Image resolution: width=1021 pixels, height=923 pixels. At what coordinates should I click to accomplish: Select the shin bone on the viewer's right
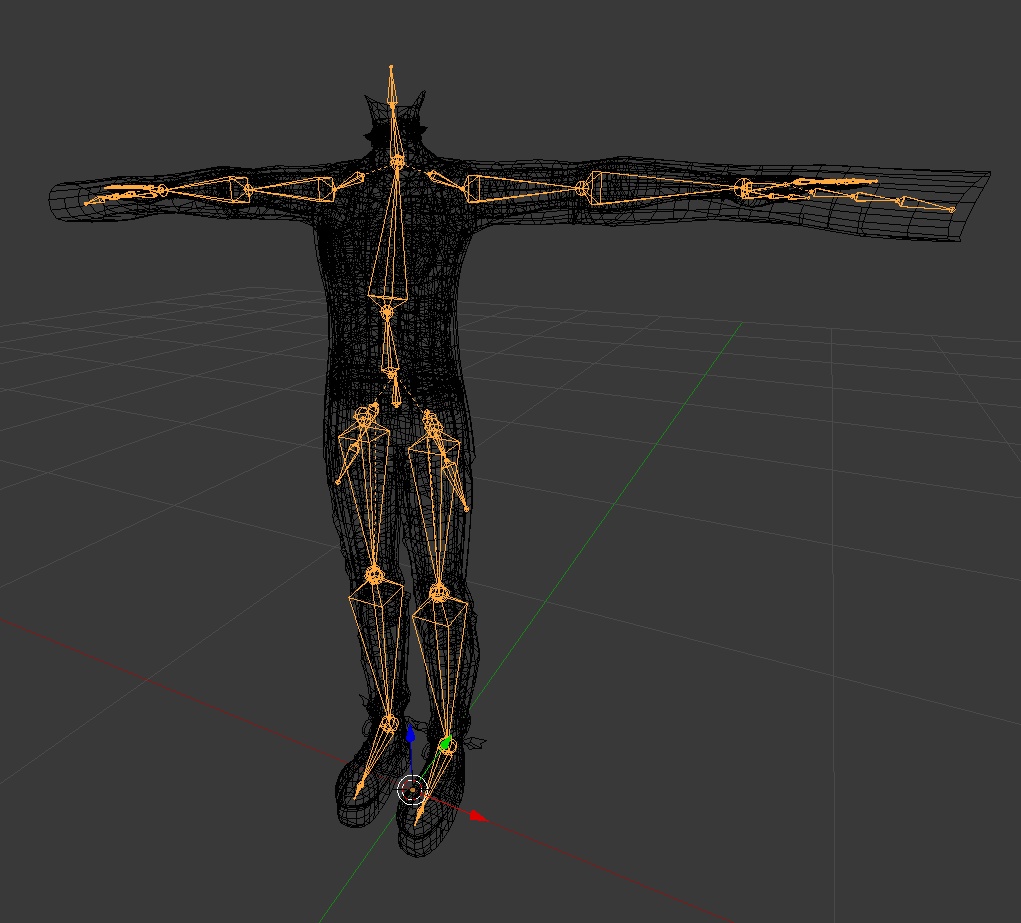click(x=443, y=671)
